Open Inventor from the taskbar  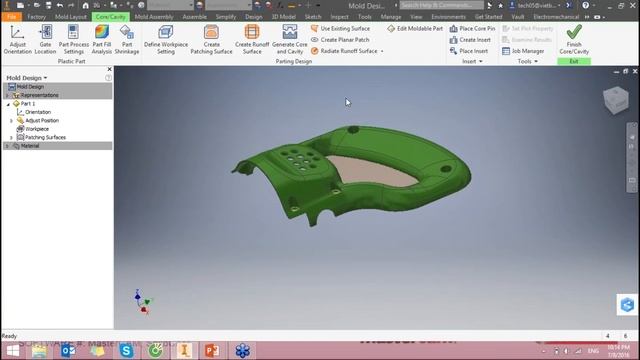pos(184,351)
